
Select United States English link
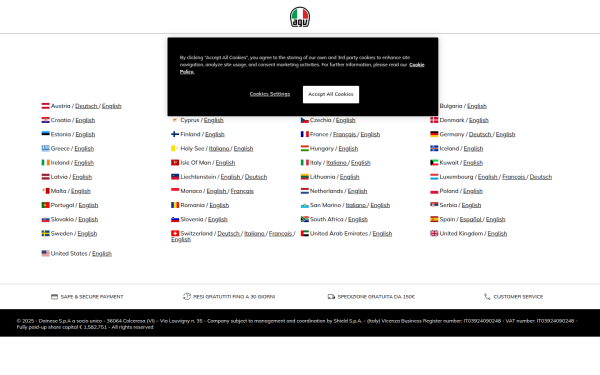click(x=102, y=253)
